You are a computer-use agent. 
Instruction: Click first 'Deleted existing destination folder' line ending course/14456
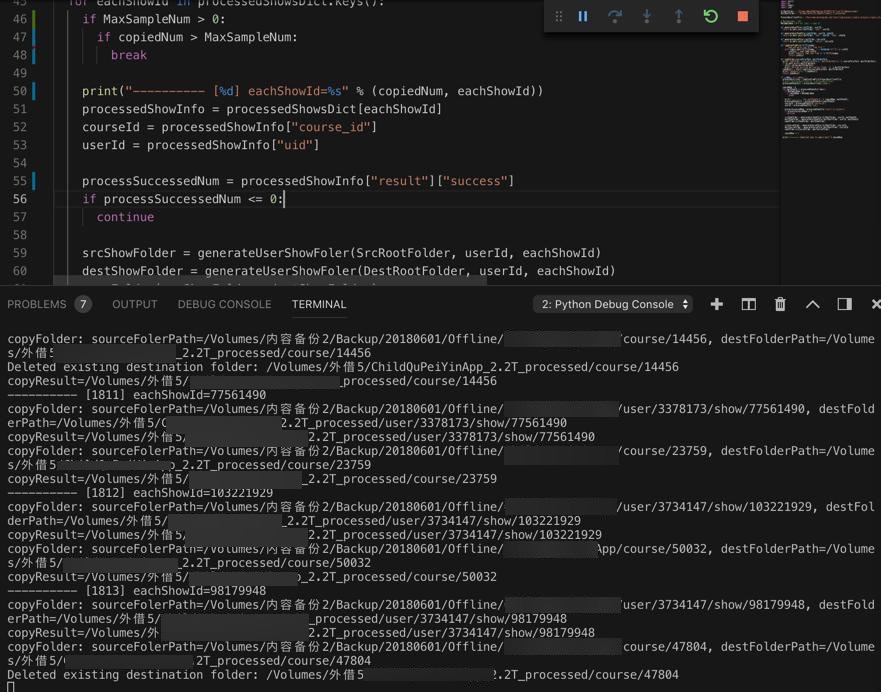click(343, 367)
